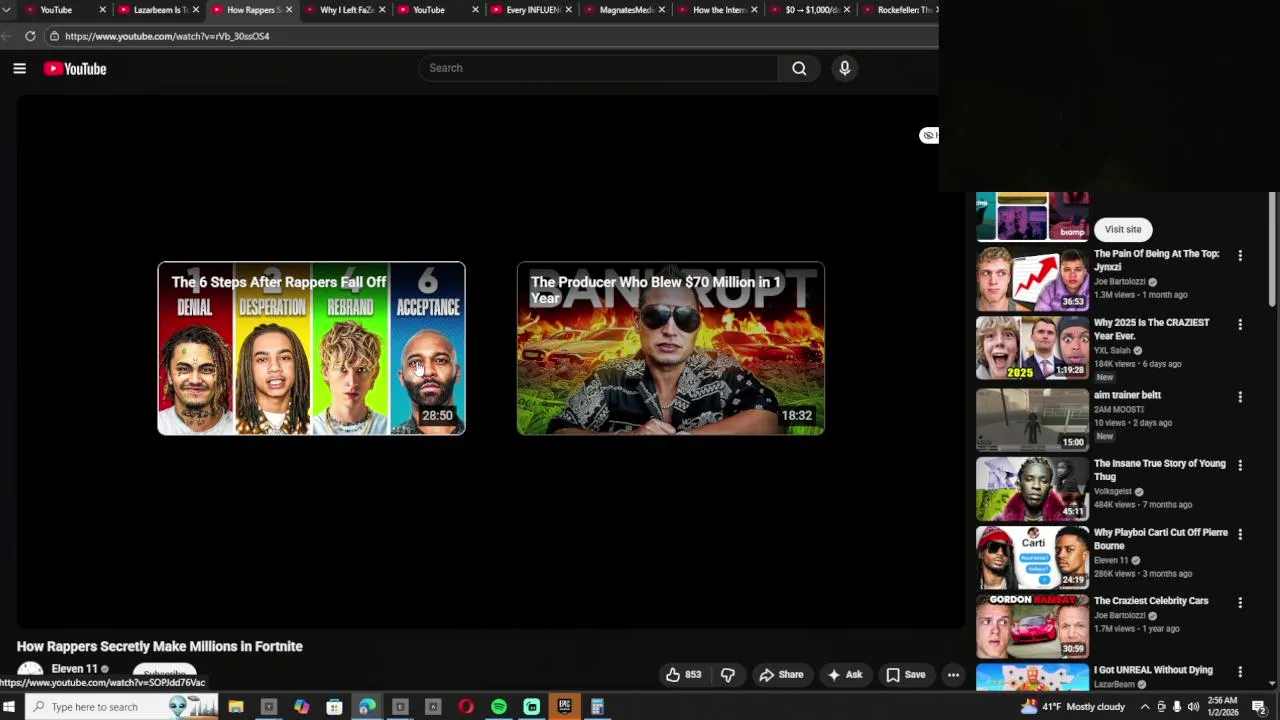Viewport: 1280px width, 720px height.
Task: Open aim trainer beltt thumbnail
Action: point(1032,420)
